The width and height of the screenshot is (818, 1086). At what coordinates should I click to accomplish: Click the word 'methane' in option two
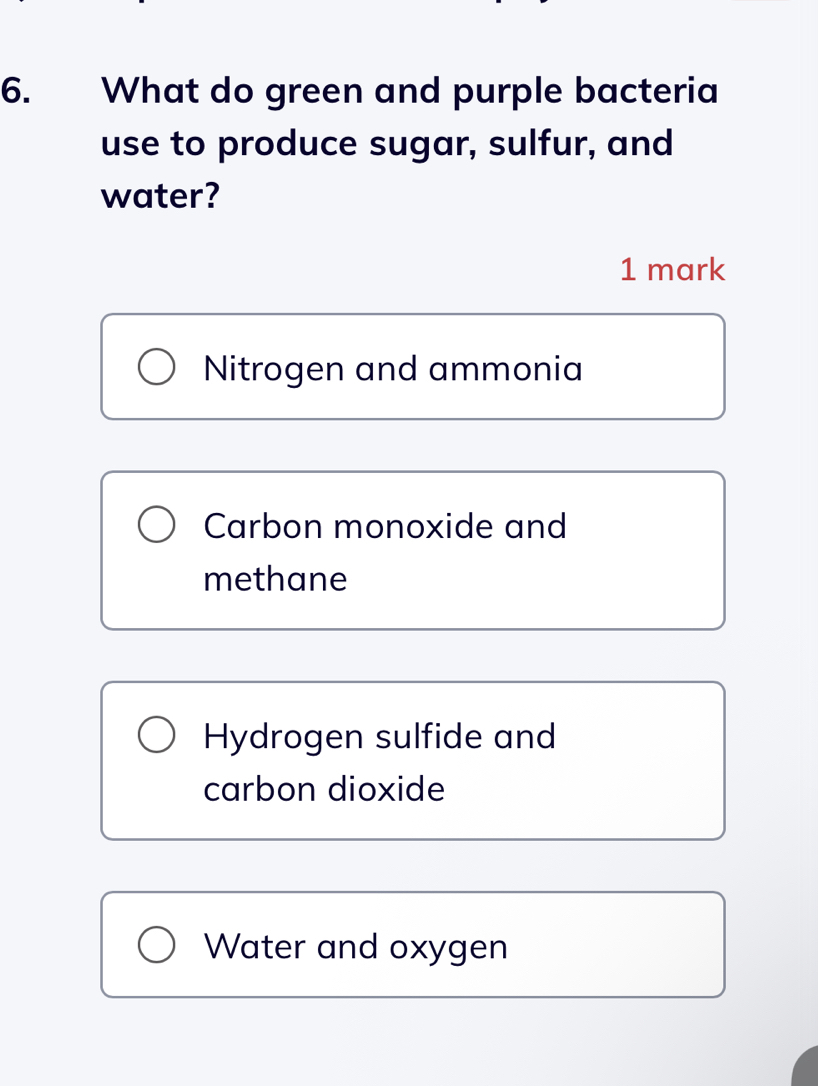pyautogui.click(x=275, y=579)
